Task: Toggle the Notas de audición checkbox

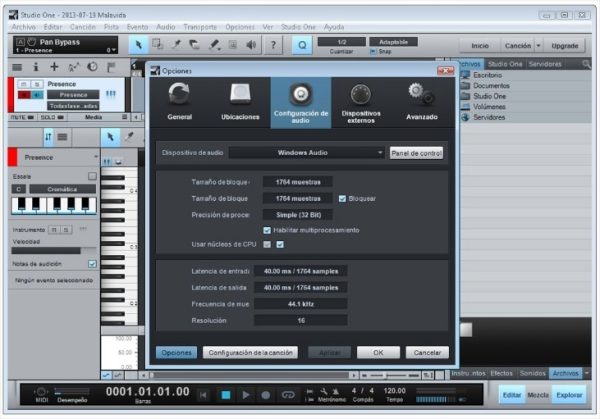Action: click(92, 264)
